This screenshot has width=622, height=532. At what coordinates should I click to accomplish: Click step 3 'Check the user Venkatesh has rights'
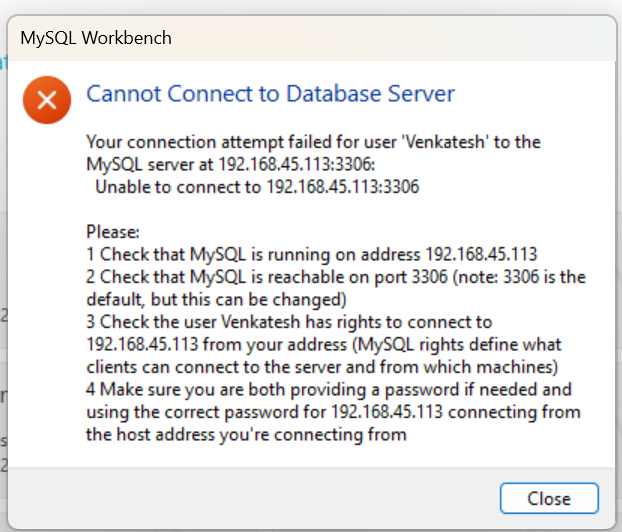(290, 321)
